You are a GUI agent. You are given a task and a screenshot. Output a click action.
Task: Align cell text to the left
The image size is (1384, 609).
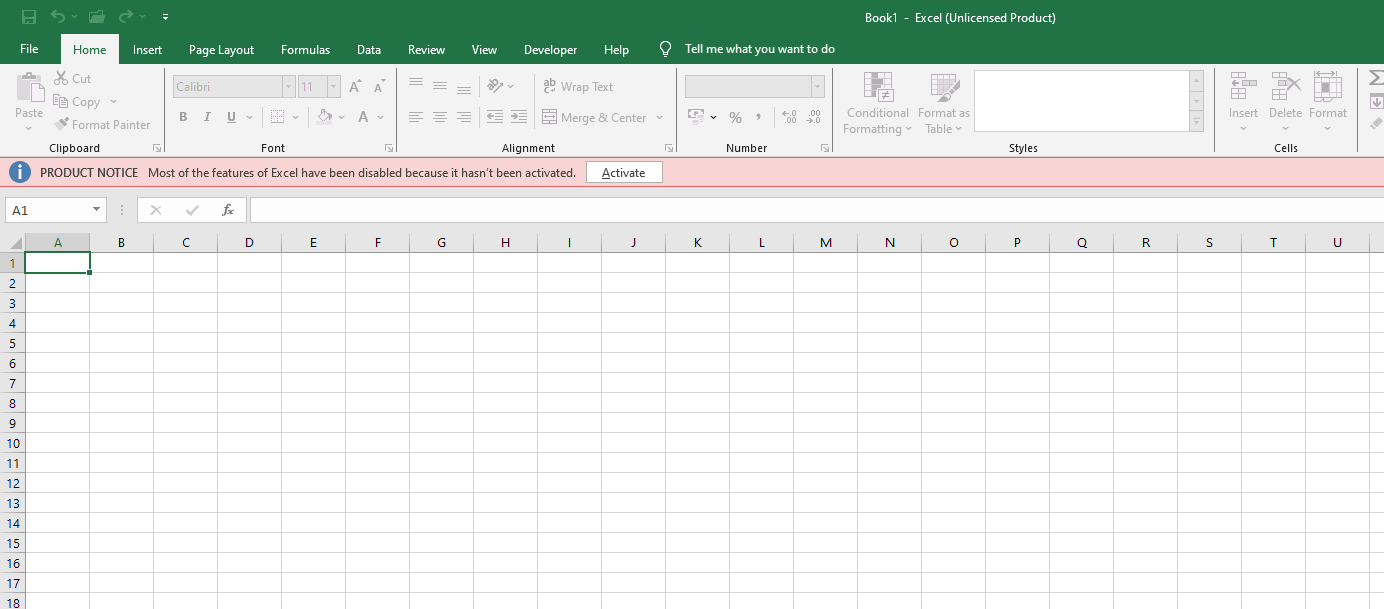pyautogui.click(x=416, y=117)
